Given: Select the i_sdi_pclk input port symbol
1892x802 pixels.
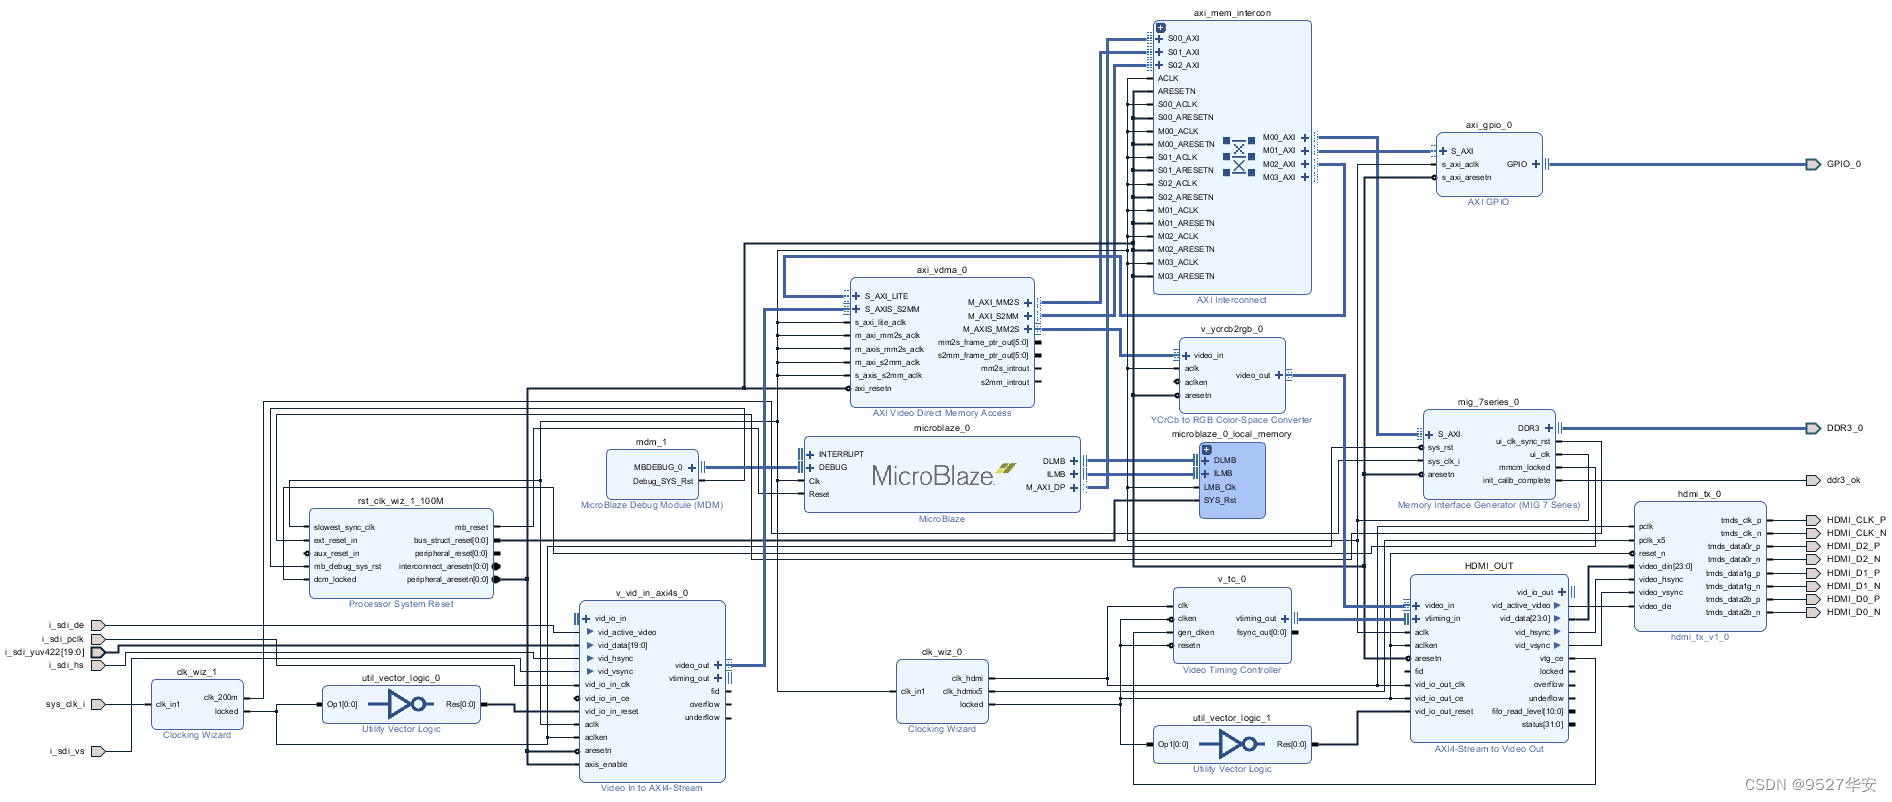Looking at the screenshot, I should [98, 638].
